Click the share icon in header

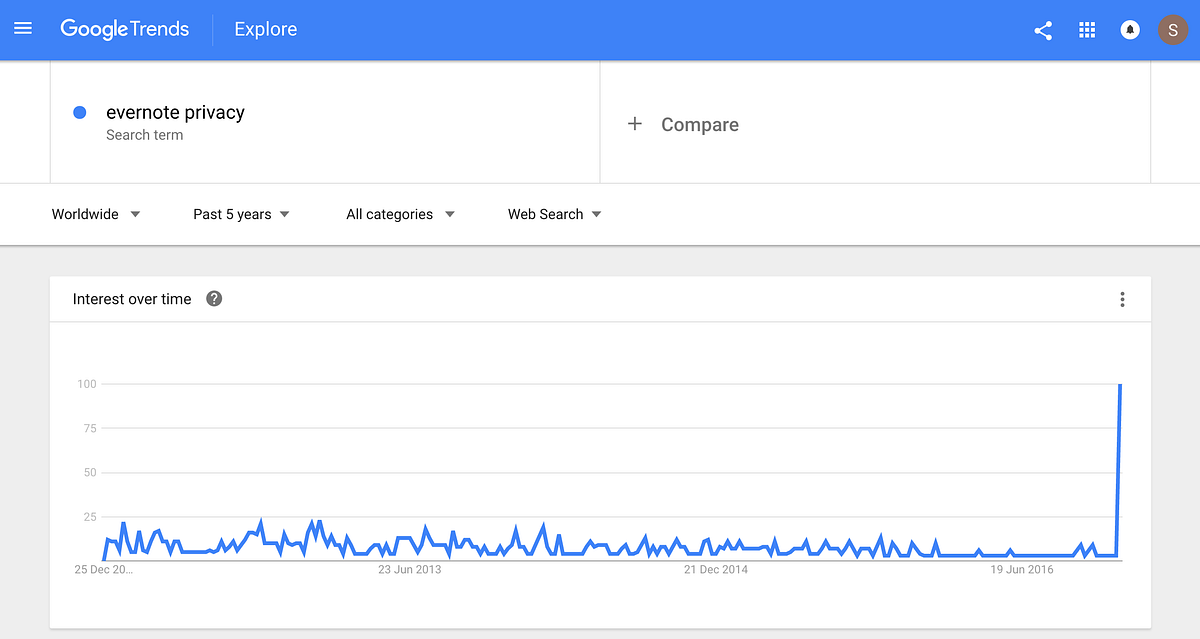click(x=1043, y=30)
